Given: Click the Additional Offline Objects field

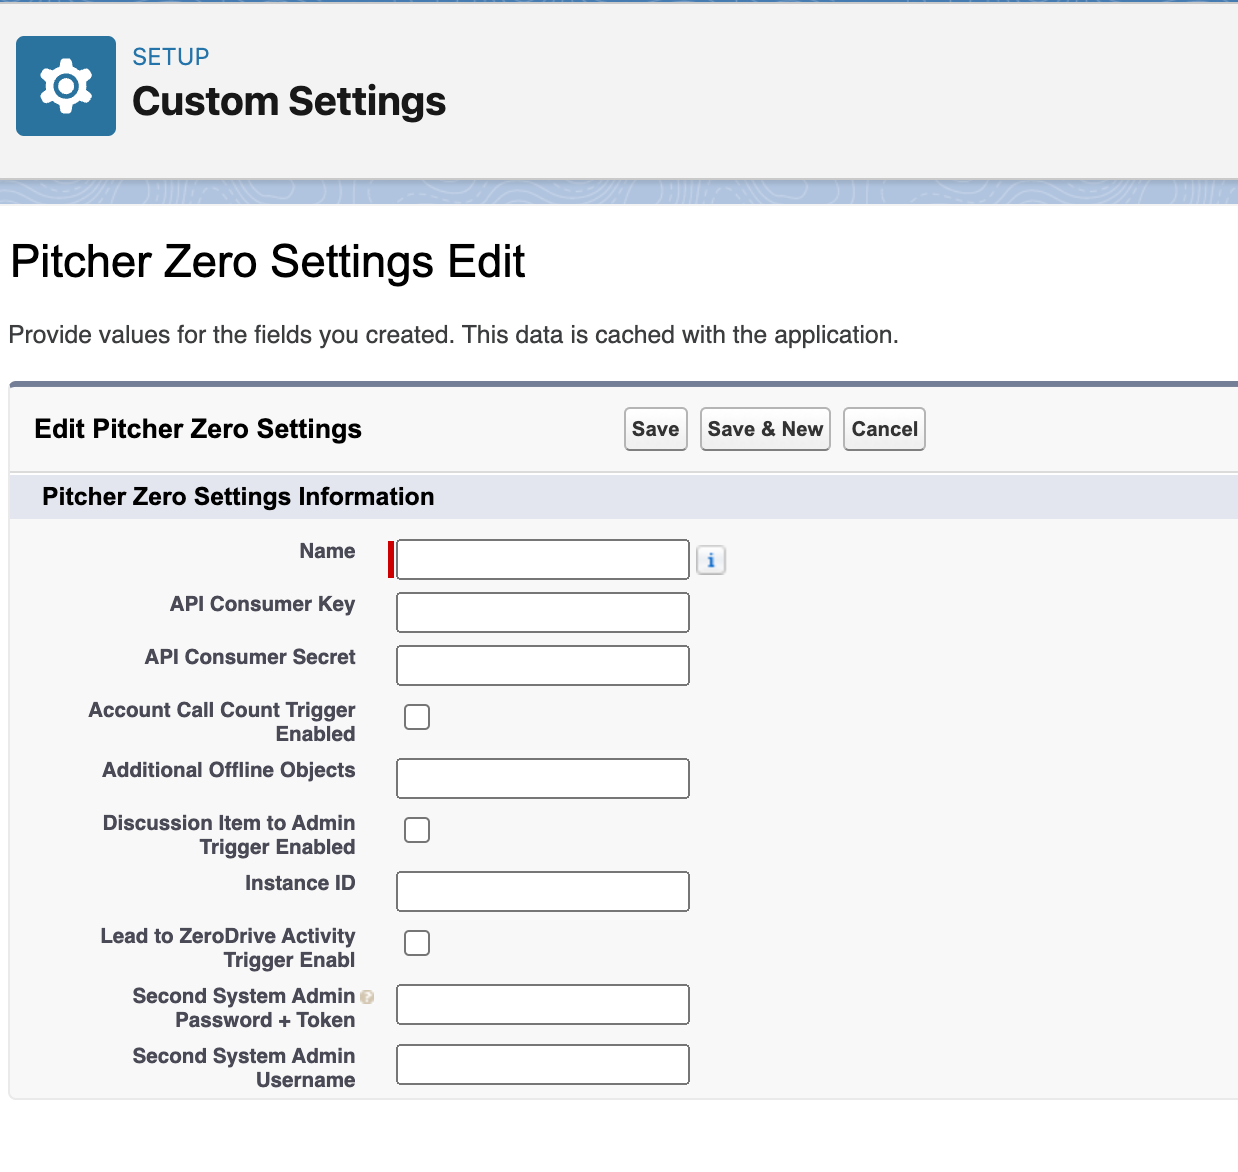Looking at the screenshot, I should point(542,779).
